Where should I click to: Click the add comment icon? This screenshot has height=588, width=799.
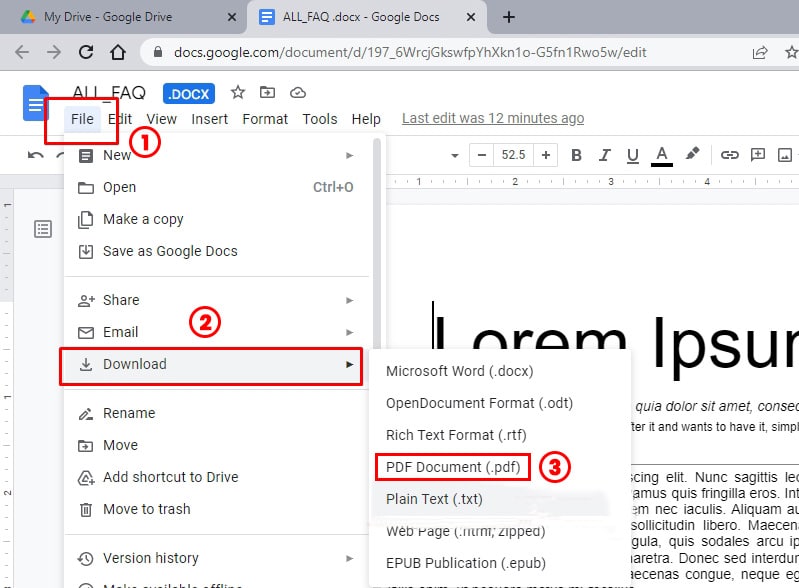(758, 155)
